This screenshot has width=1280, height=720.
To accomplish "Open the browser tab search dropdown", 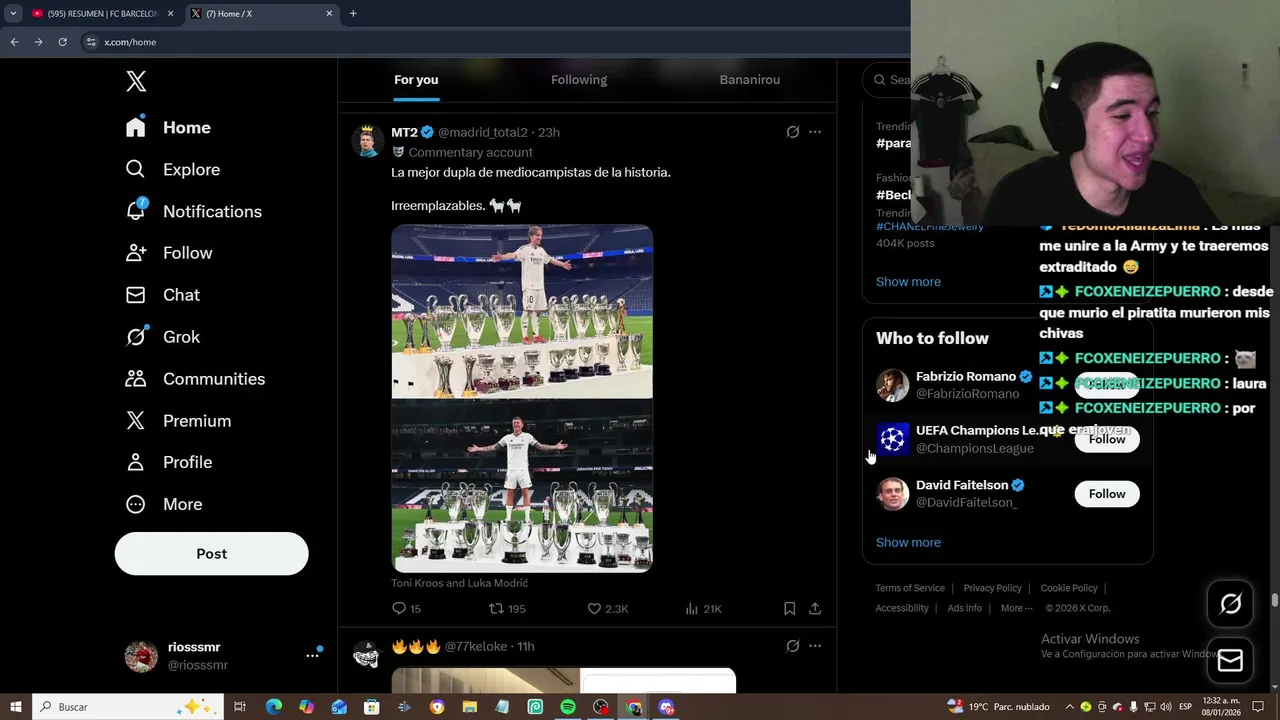I will (x=12, y=14).
